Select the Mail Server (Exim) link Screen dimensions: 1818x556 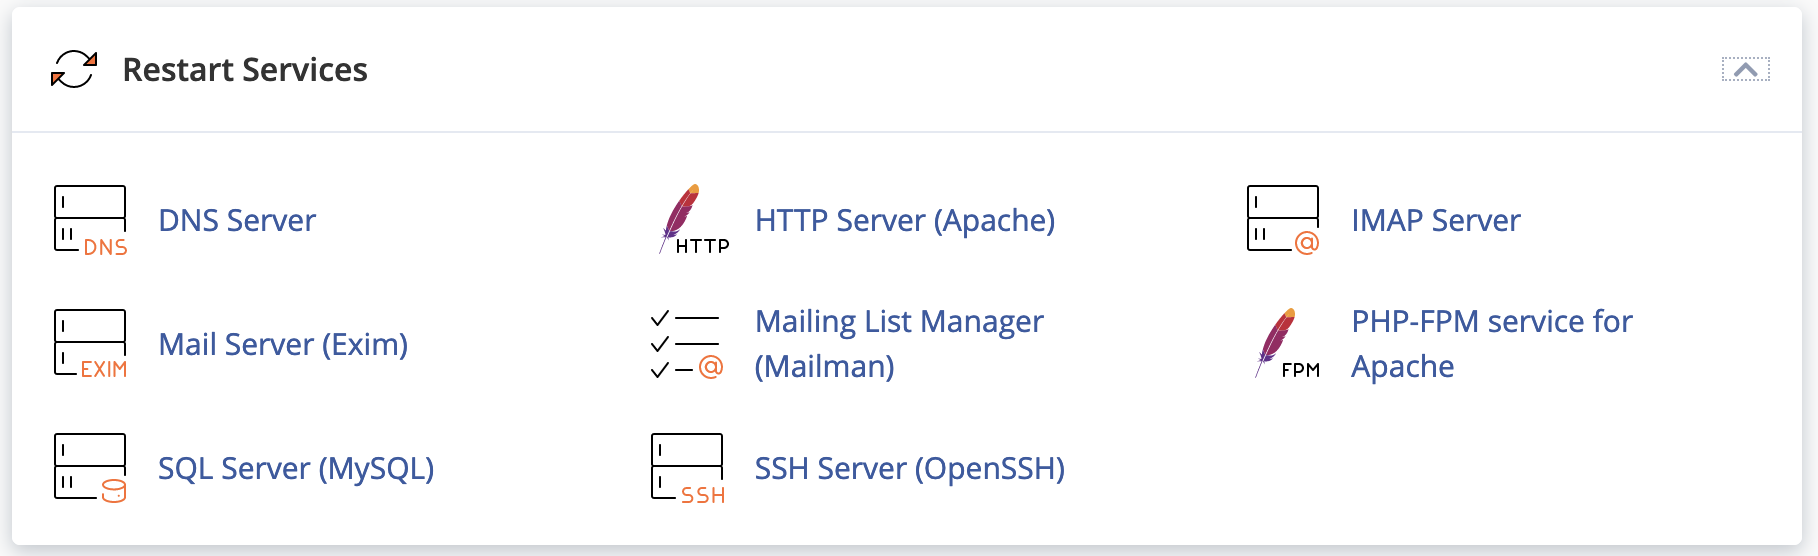(283, 344)
